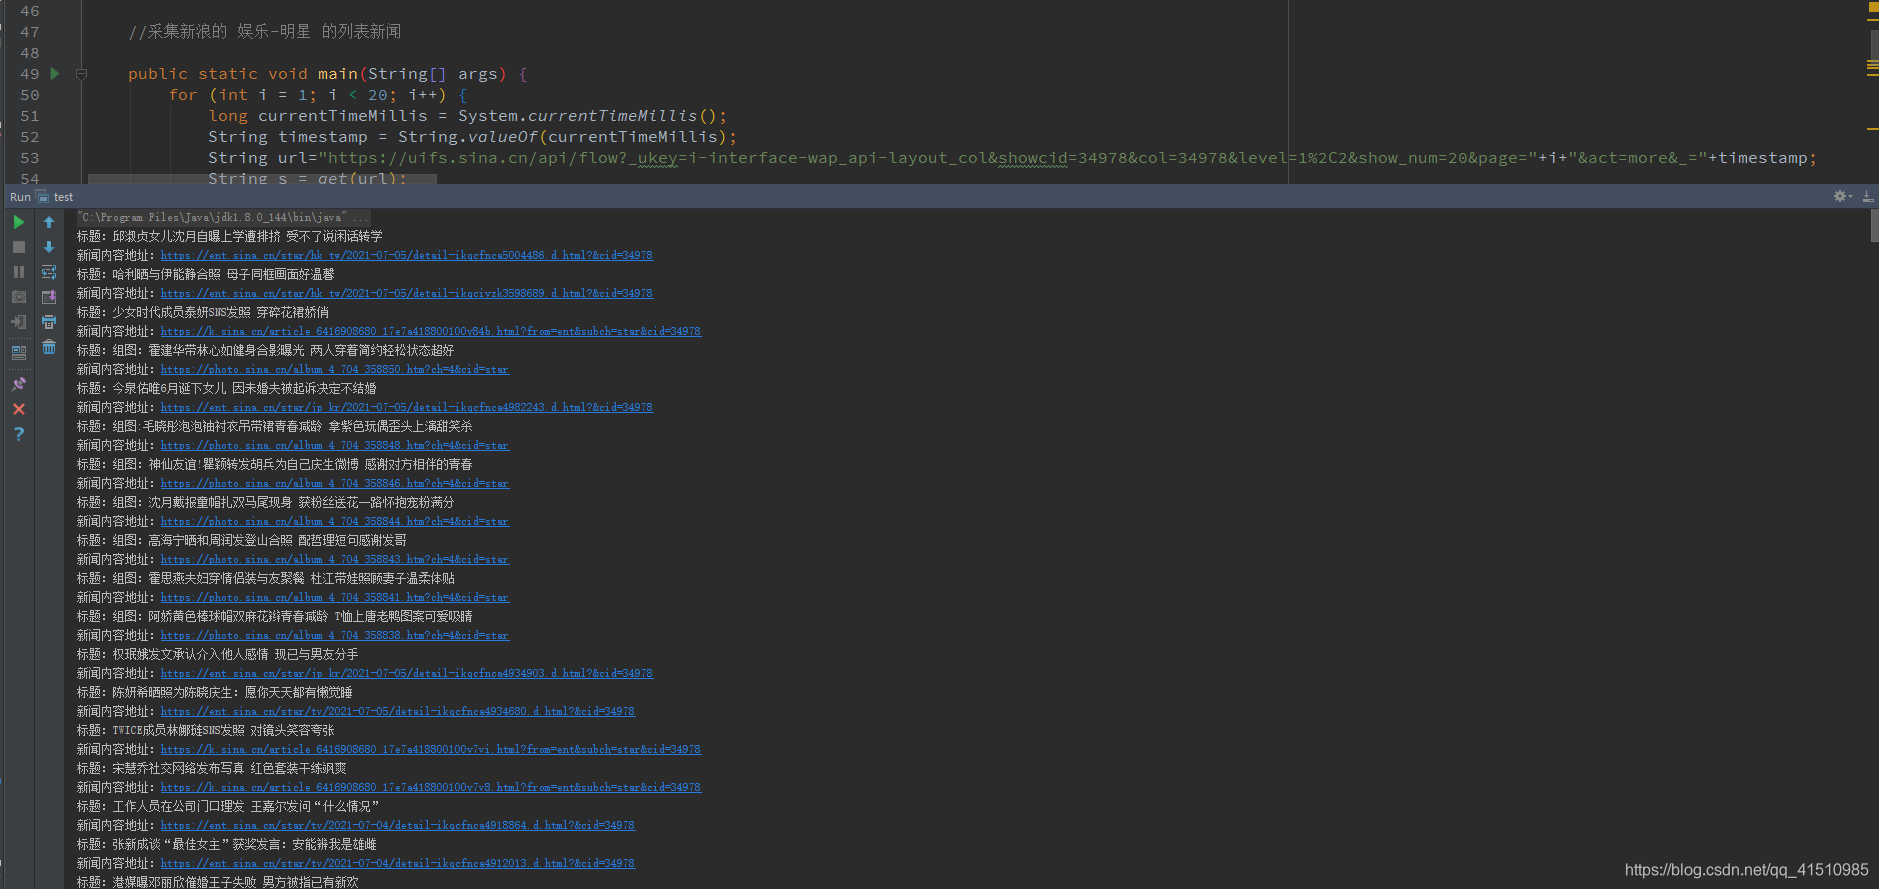The image size is (1879, 889).
Task: Click headline '哈利晒与伊能静合照' in console
Action: click(x=166, y=274)
